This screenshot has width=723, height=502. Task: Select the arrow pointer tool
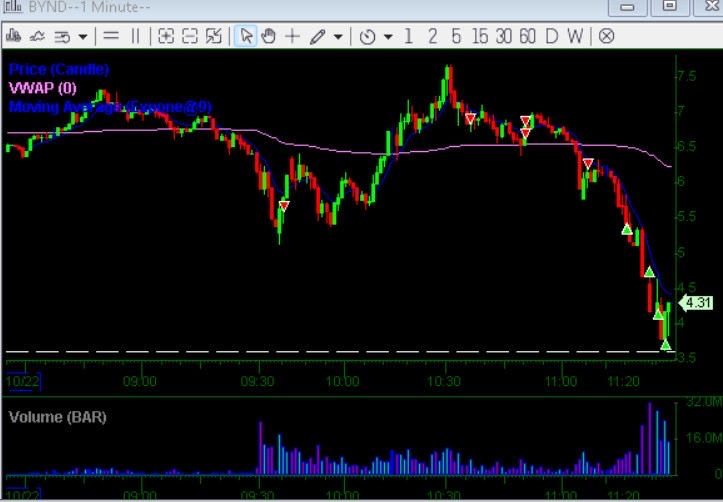246,36
